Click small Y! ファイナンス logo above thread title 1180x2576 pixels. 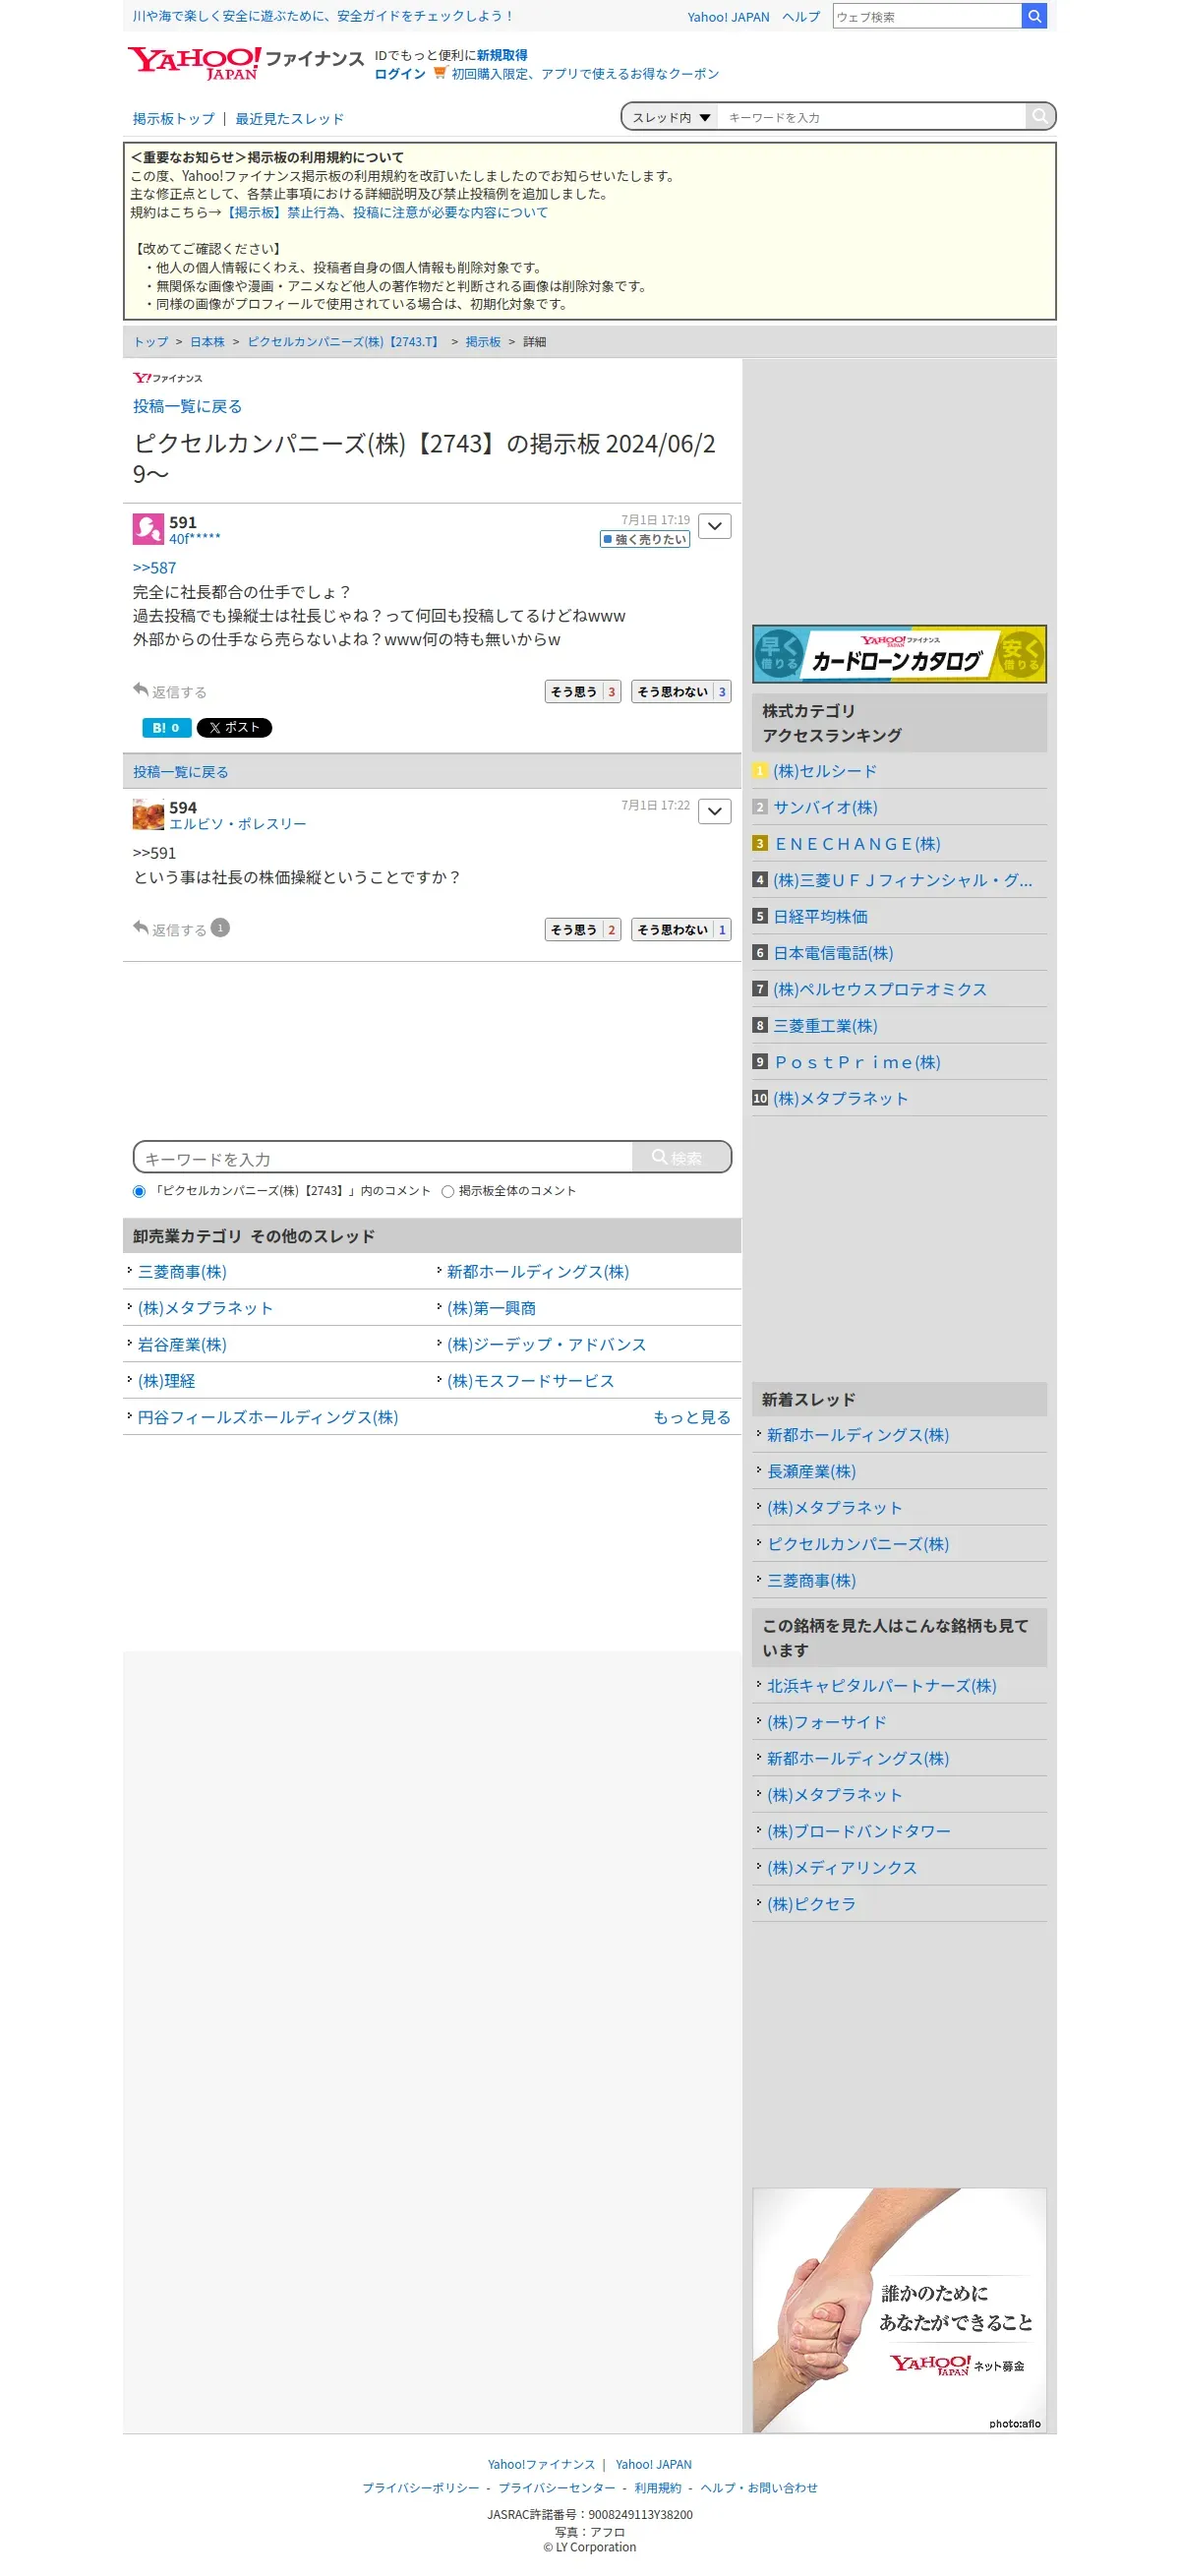(167, 378)
